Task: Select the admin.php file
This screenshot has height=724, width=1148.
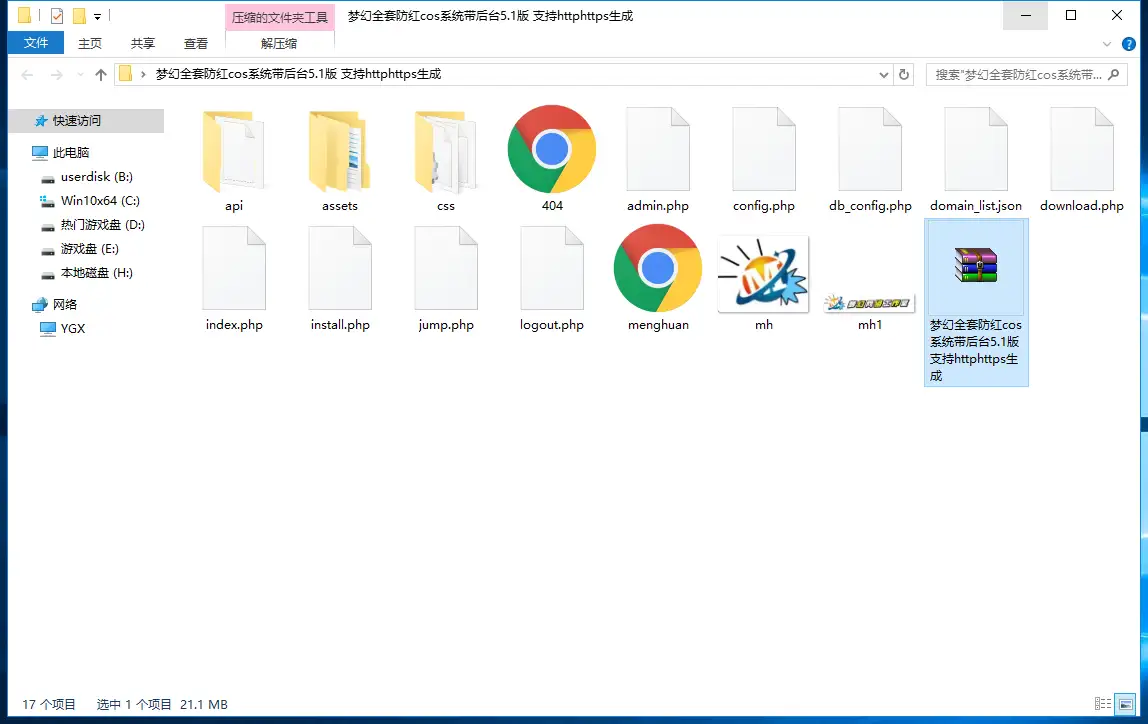Action: [x=657, y=150]
